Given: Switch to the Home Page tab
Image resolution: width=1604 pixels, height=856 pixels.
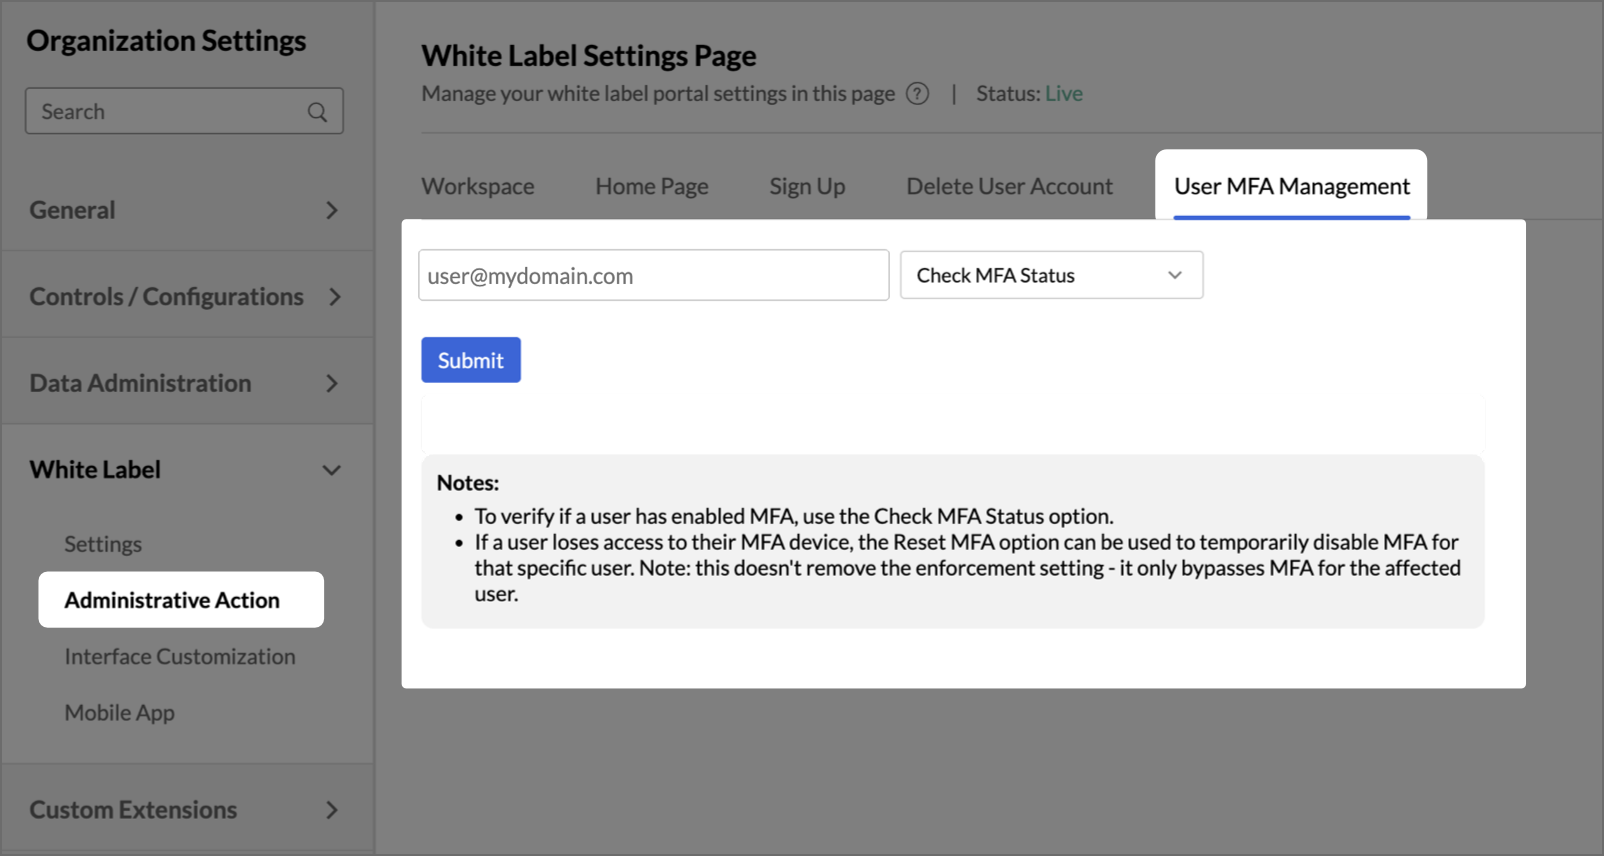Looking at the screenshot, I should pyautogui.click(x=652, y=187).
